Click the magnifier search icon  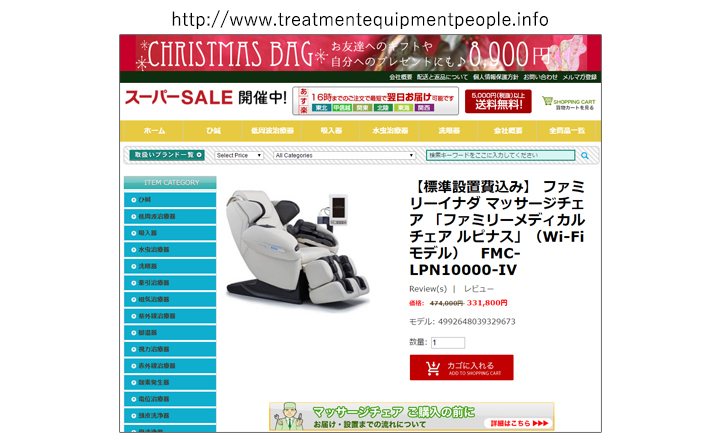tap(585, 156)
